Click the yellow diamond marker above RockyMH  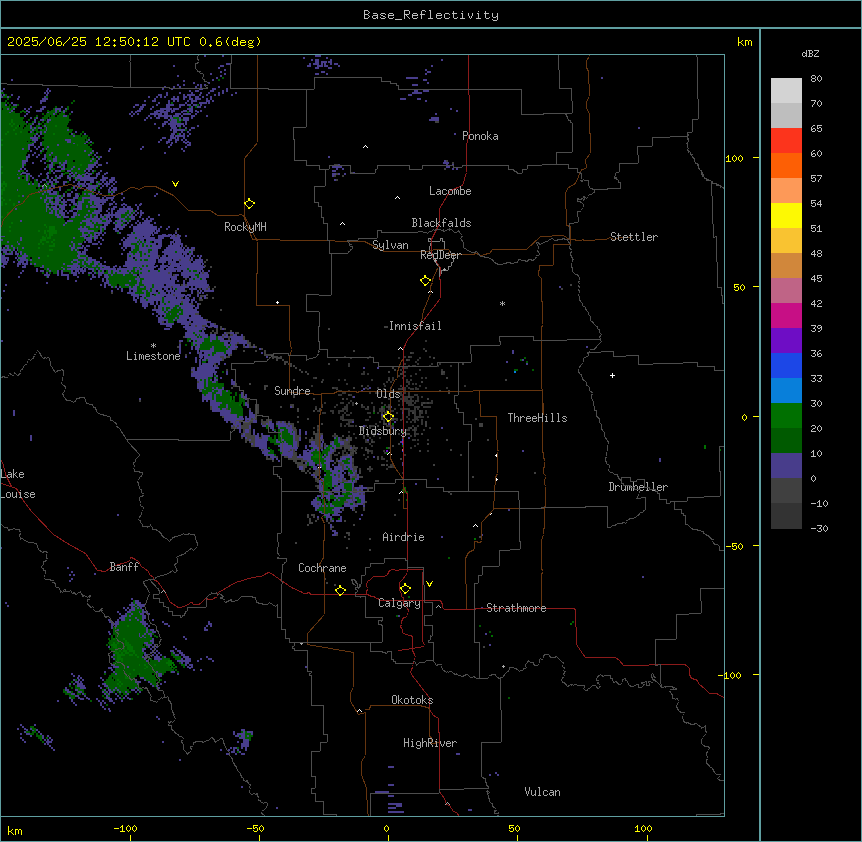[249, 204]
